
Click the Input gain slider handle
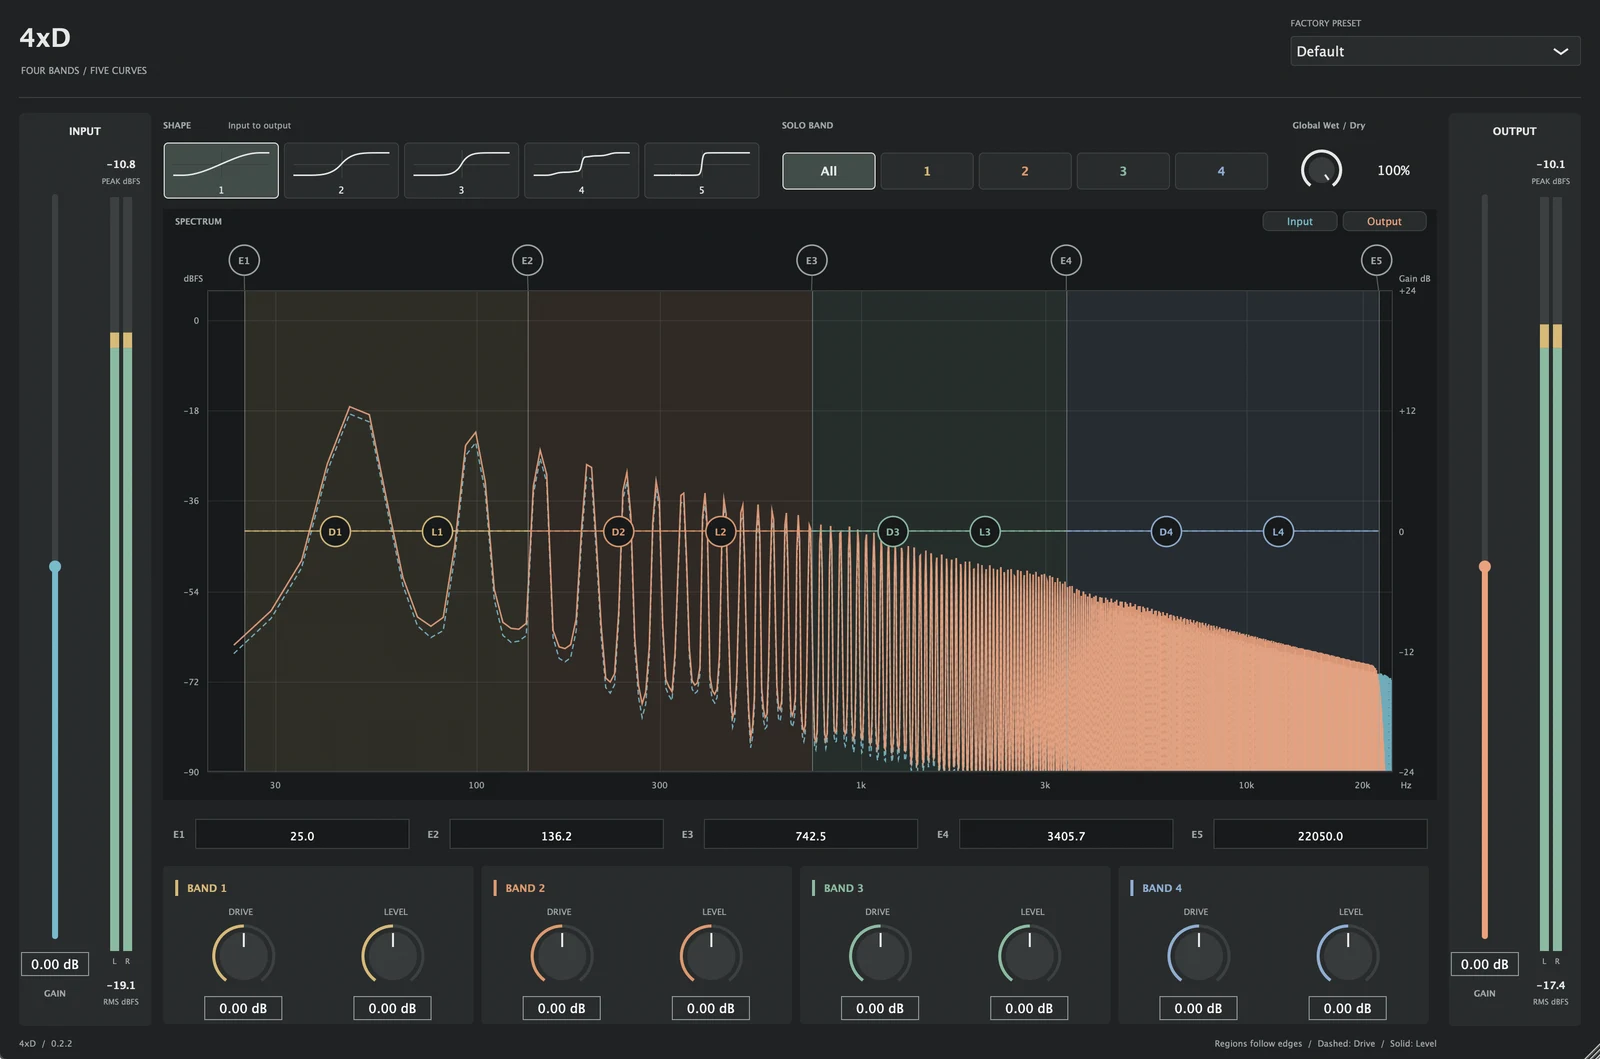55,567
